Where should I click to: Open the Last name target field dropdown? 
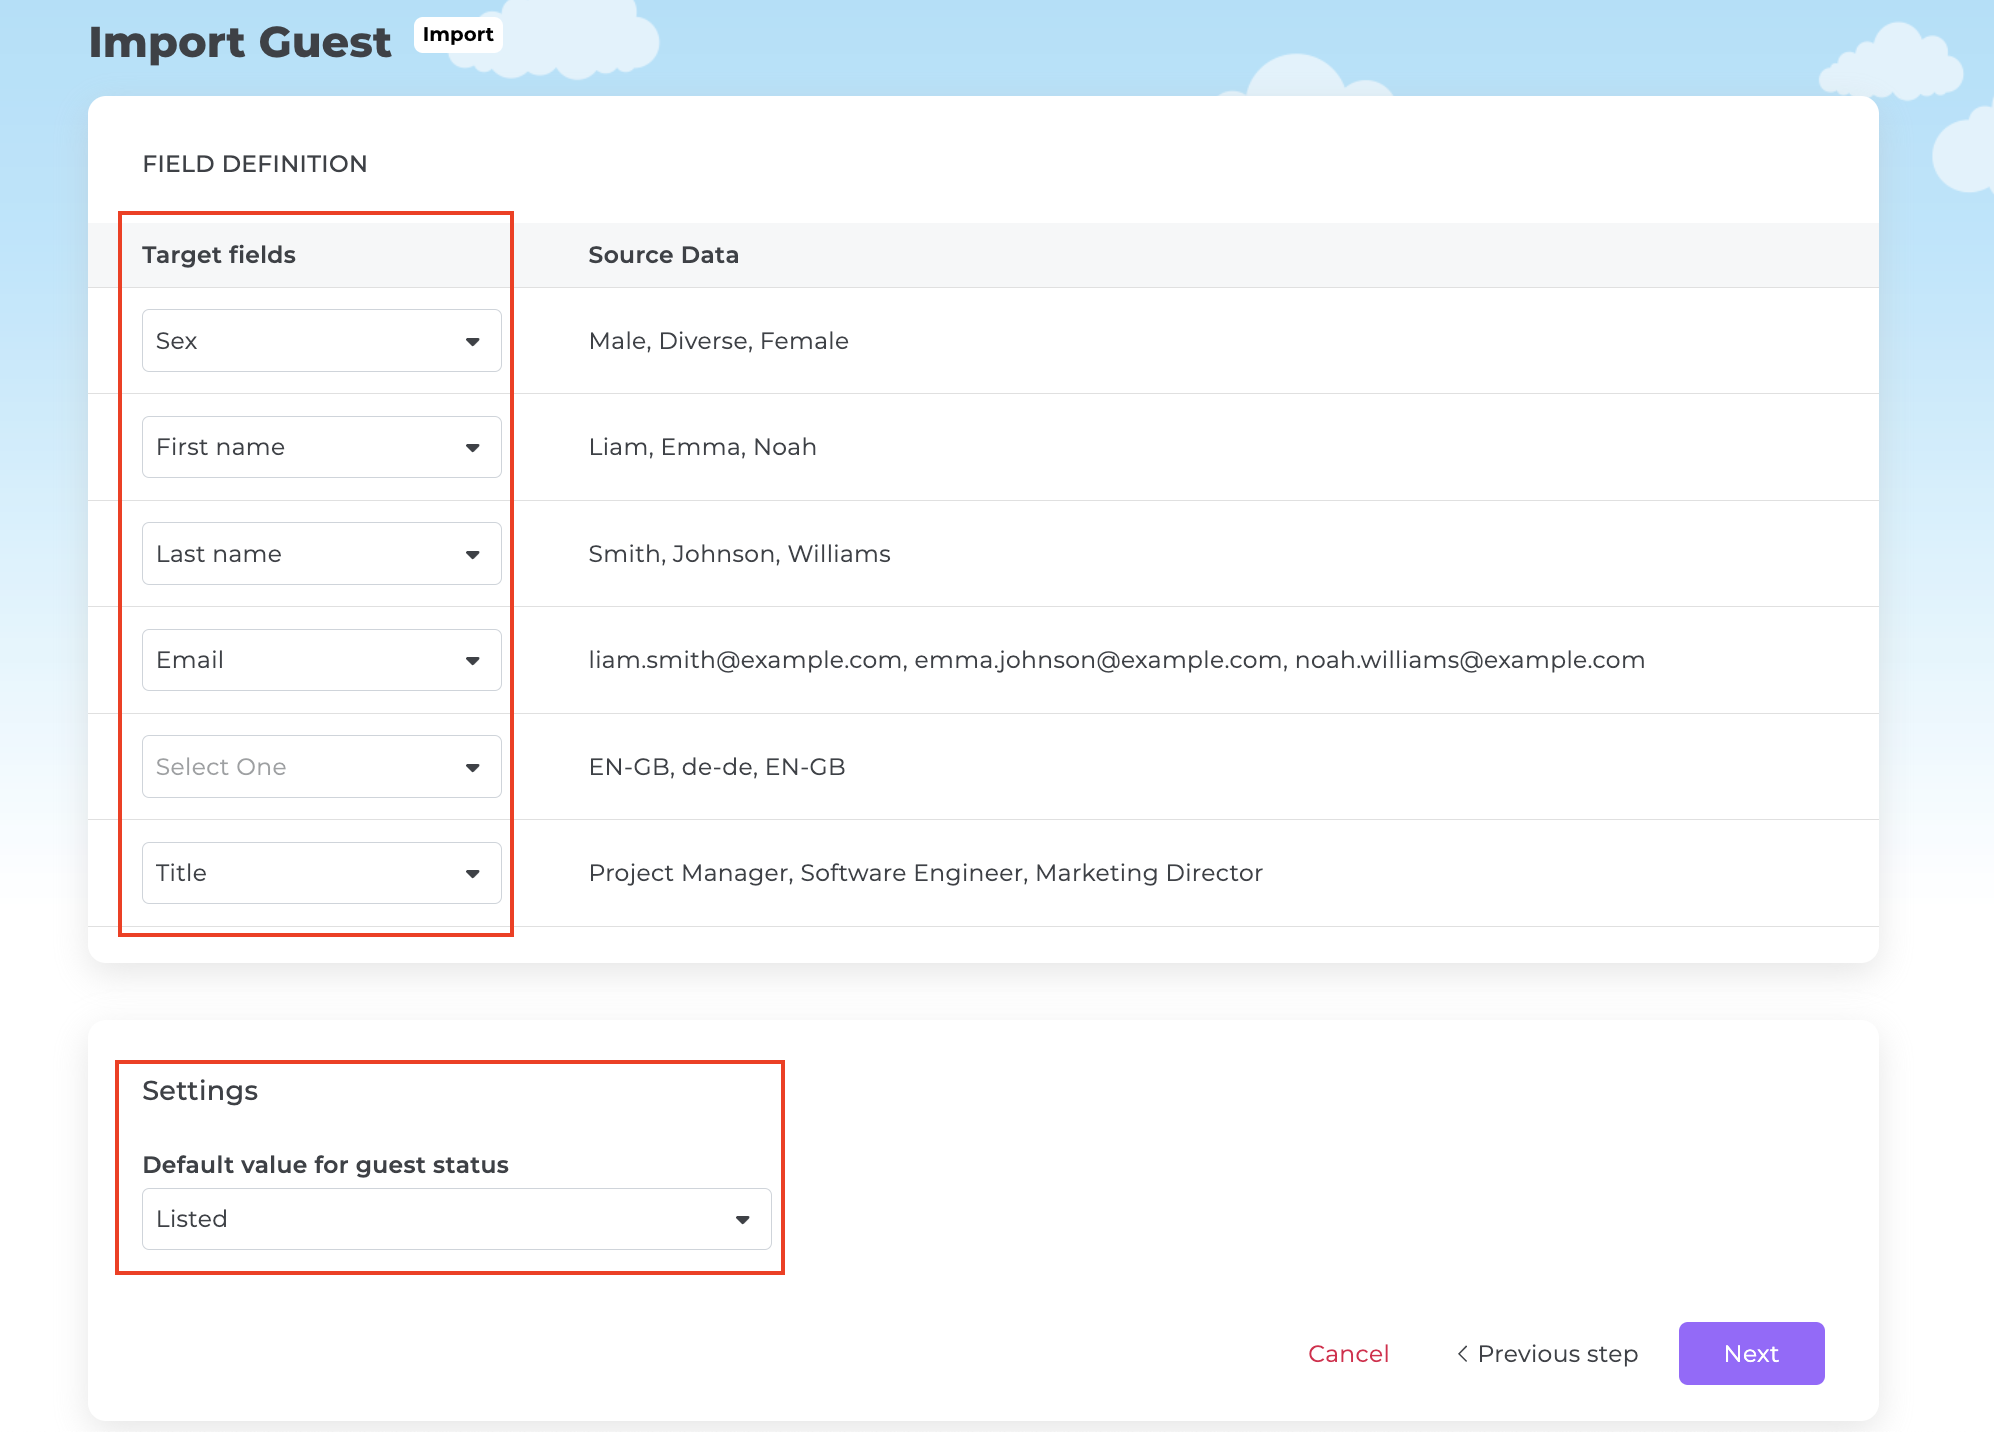321,554
